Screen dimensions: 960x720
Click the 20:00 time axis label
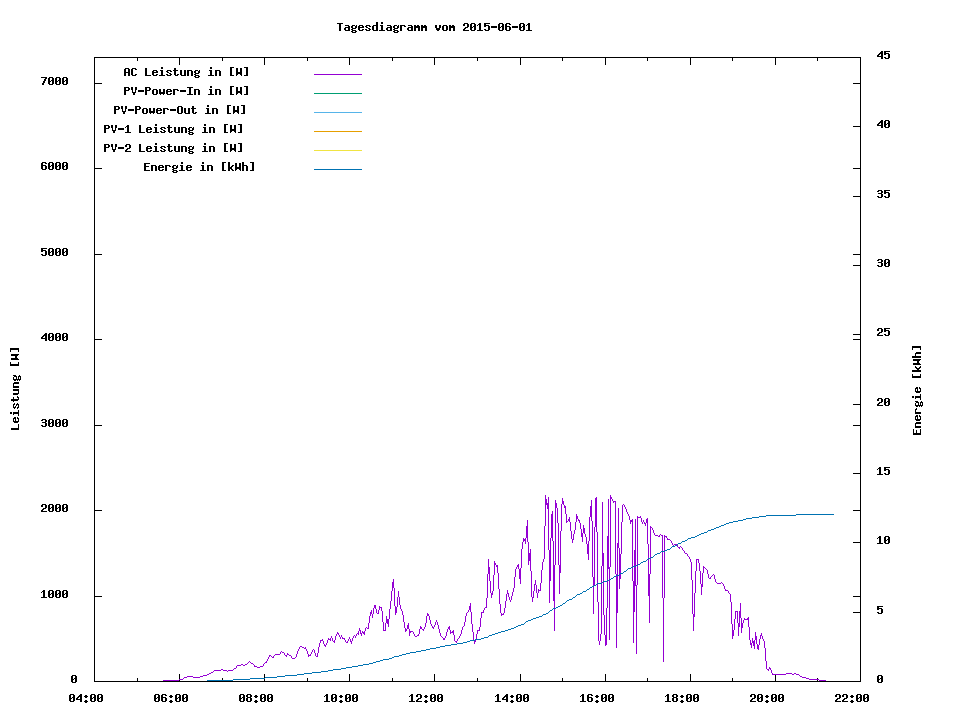[x=766, y=698]
